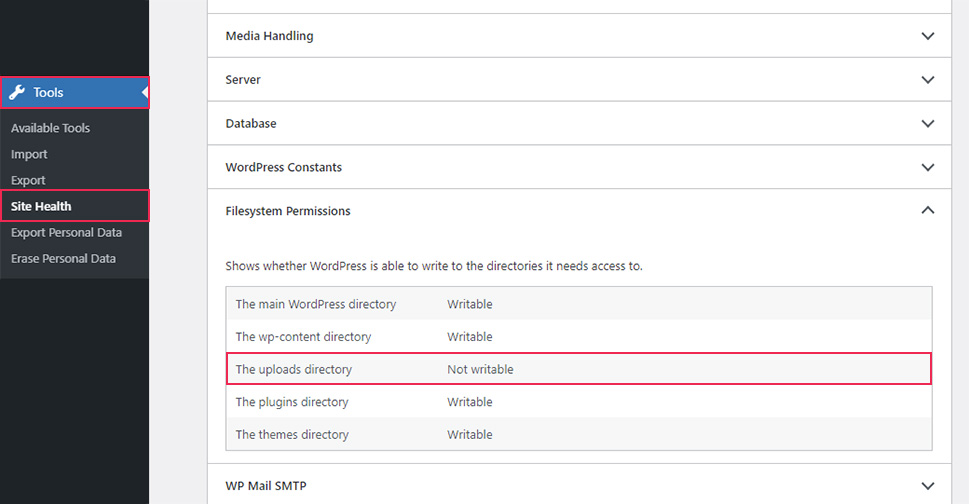Expand the Database section chevron
Image resolution: width=969 pixels, height=504 pixels.
coord(928,124)
